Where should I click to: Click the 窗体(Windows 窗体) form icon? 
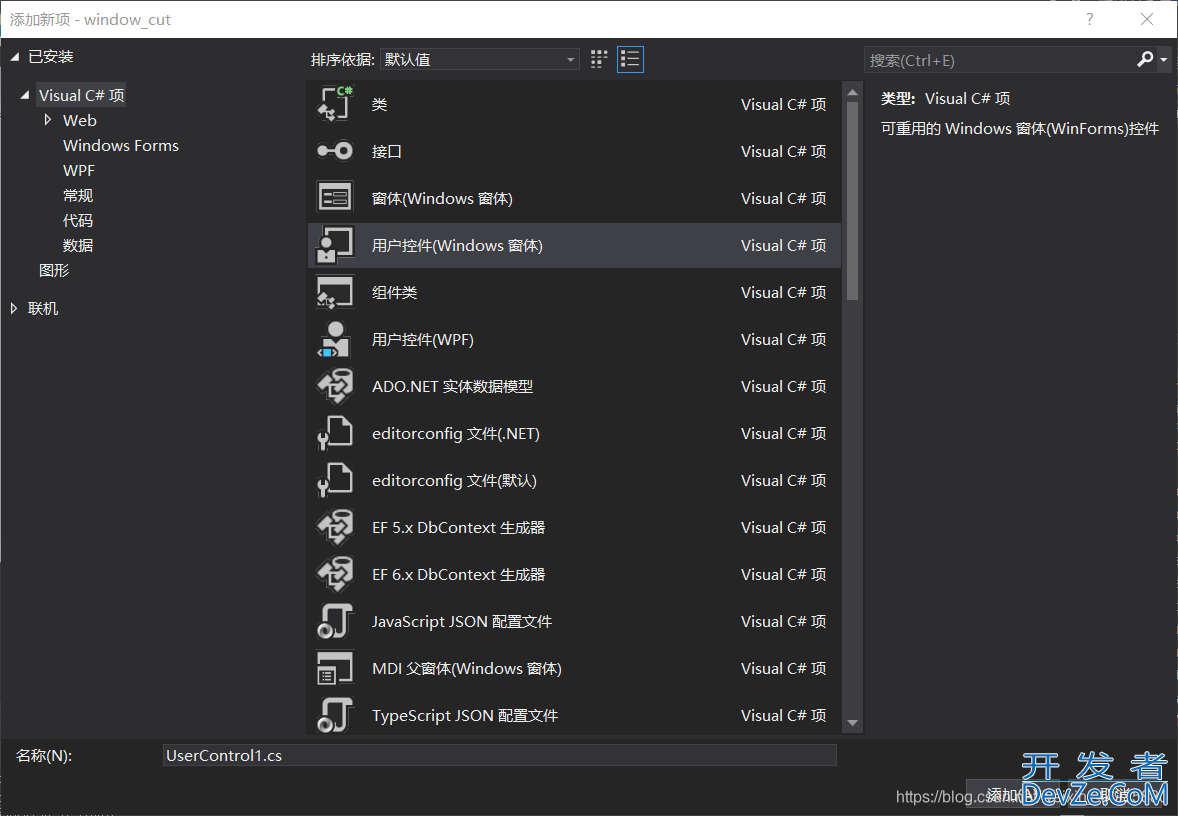point(335,198)
